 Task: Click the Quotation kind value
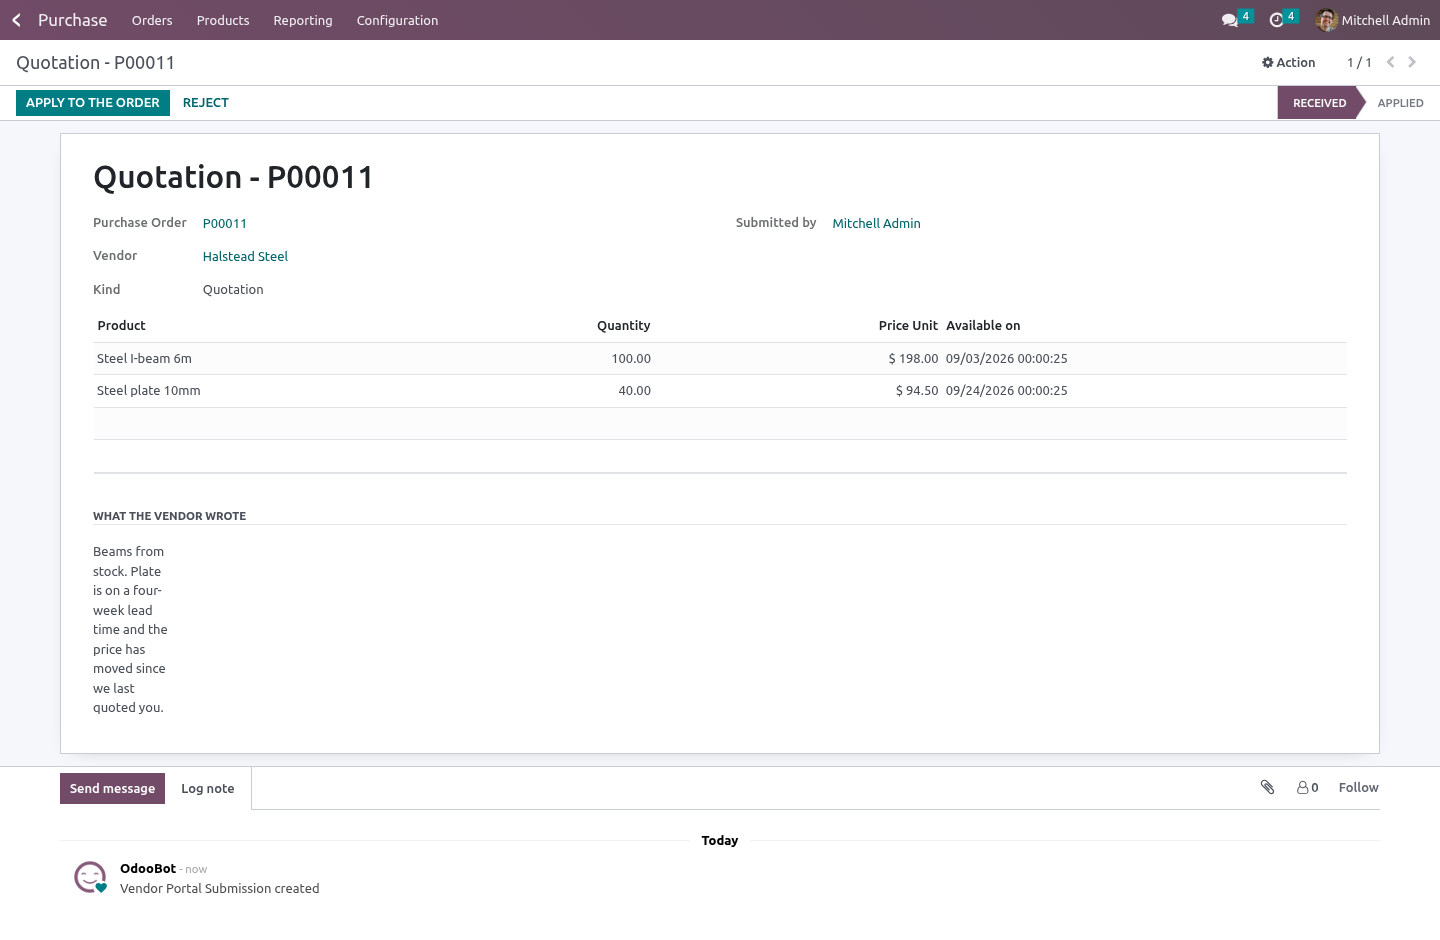pos(233,290)
